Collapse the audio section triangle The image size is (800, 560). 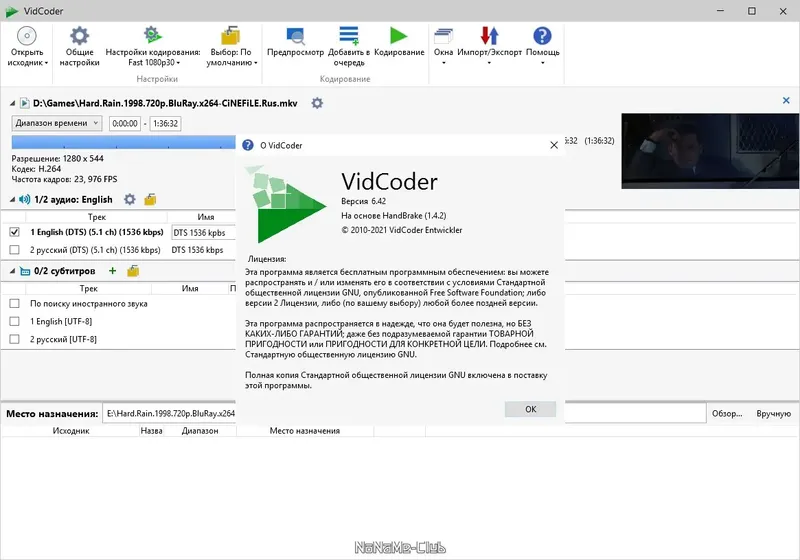[12, 199]
